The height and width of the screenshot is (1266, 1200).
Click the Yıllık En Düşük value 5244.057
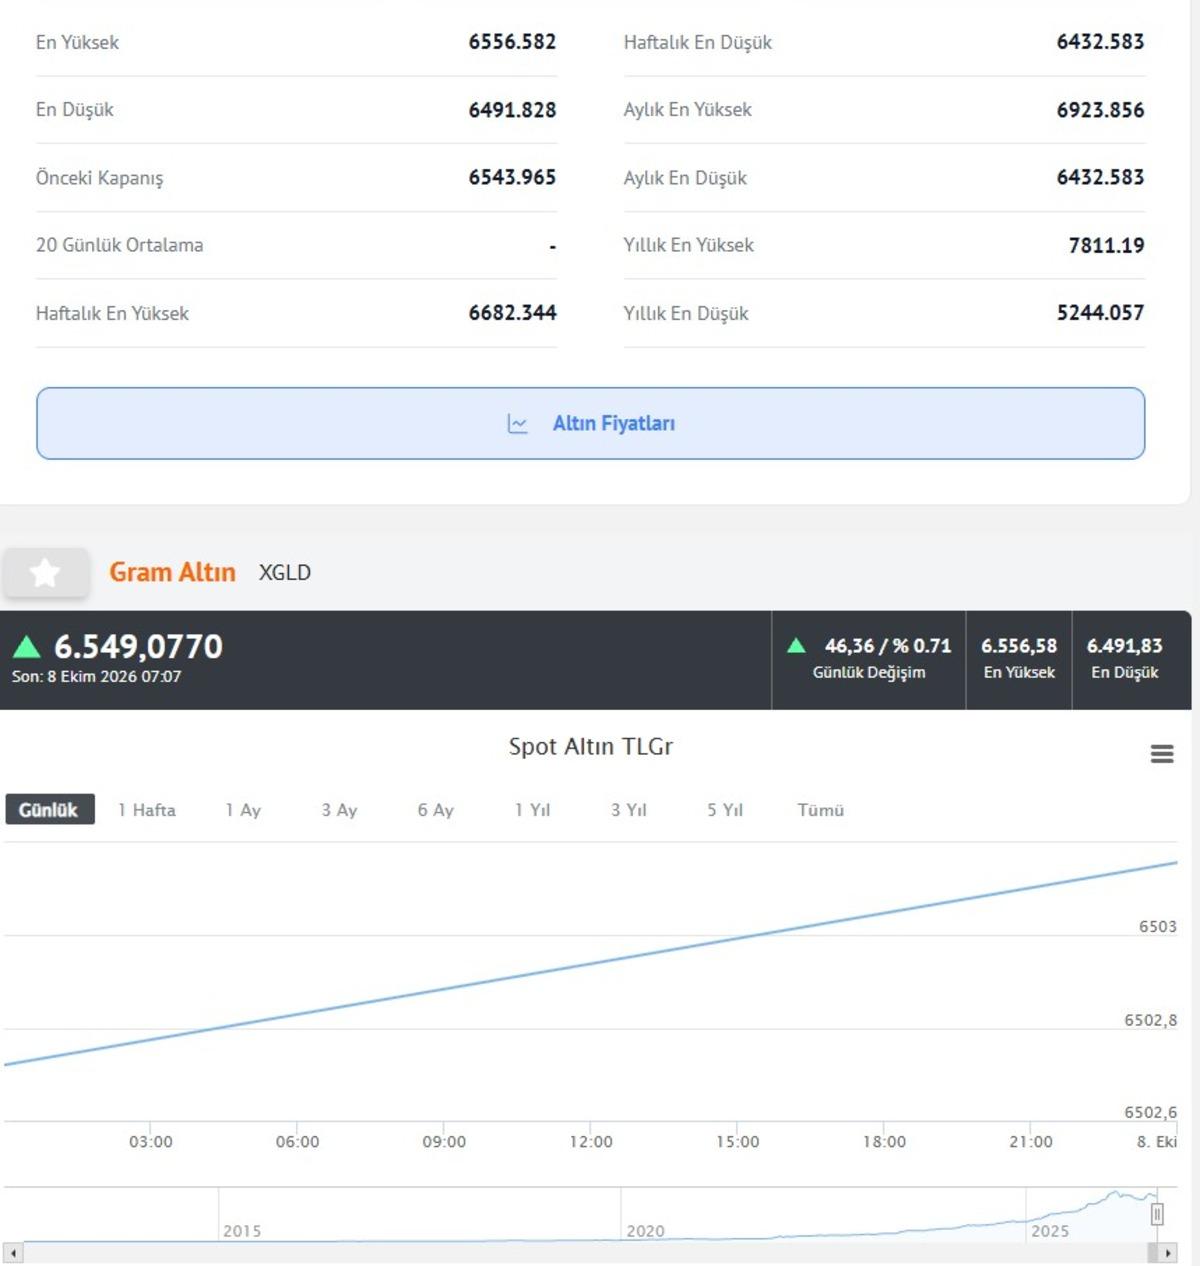tap(1100, 313)
